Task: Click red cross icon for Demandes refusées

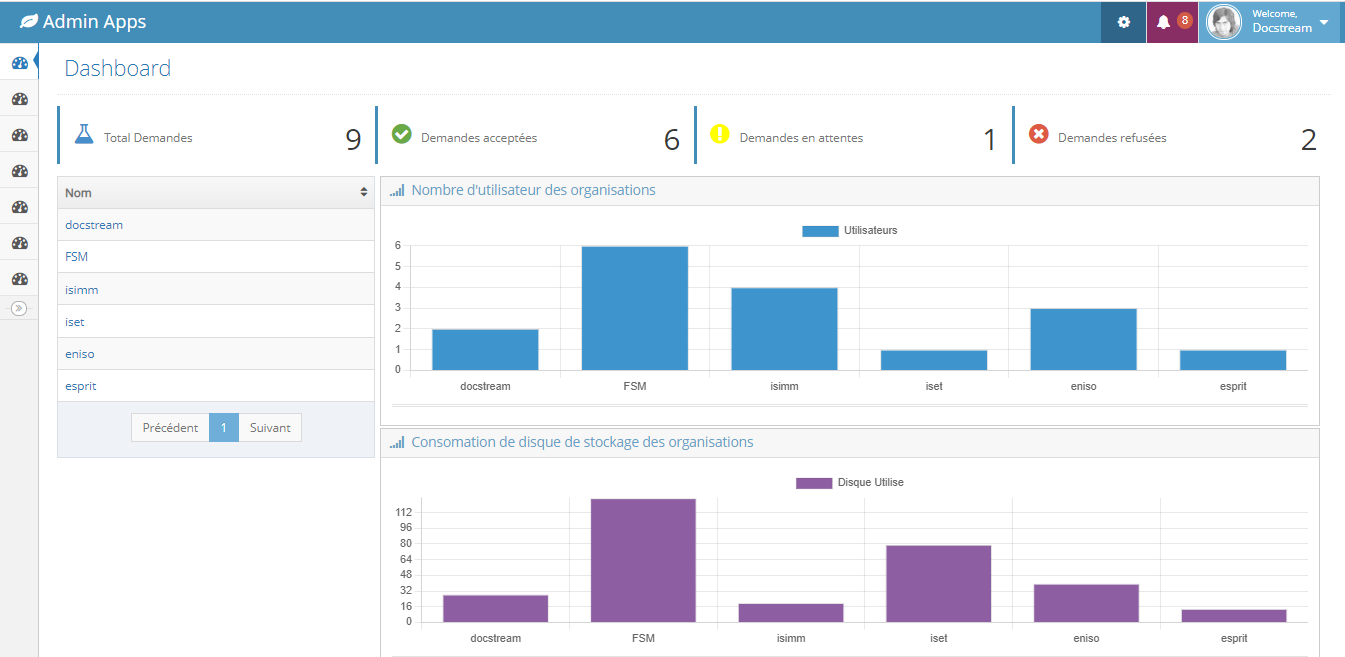Action: coord(1039,134)
